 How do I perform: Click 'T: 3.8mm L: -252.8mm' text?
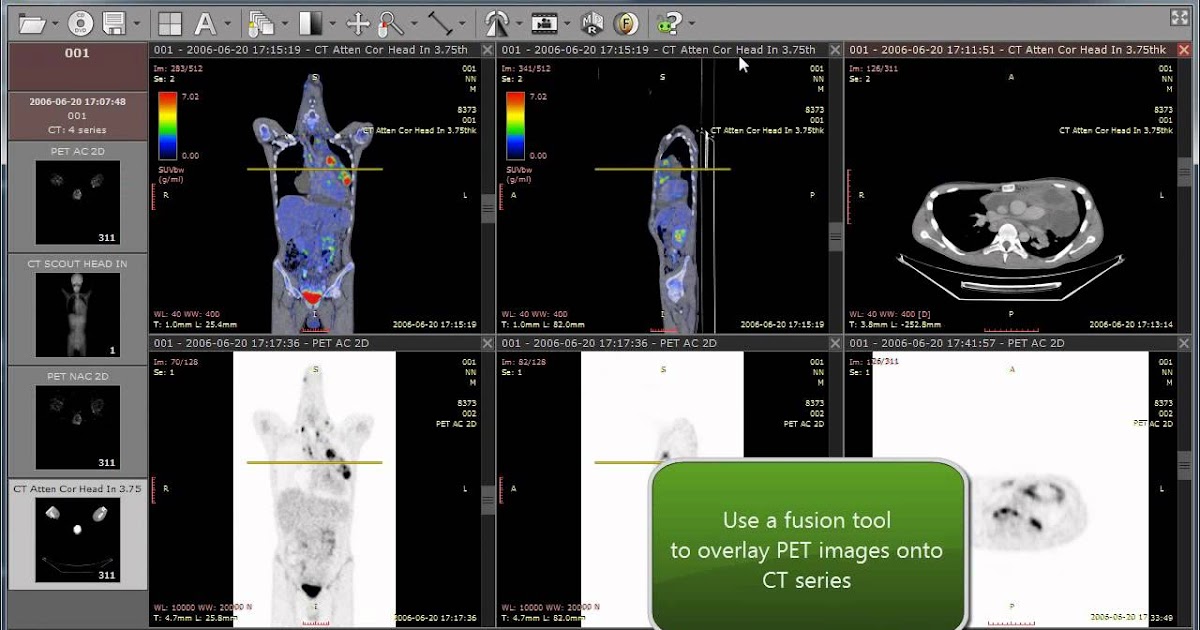point(894,324)
